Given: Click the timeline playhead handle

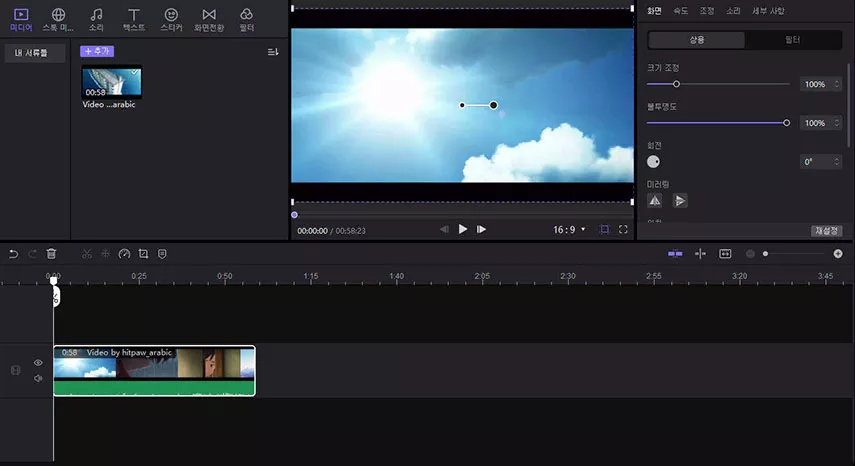Looking at the screenshot, I should [x=53, y=280].
